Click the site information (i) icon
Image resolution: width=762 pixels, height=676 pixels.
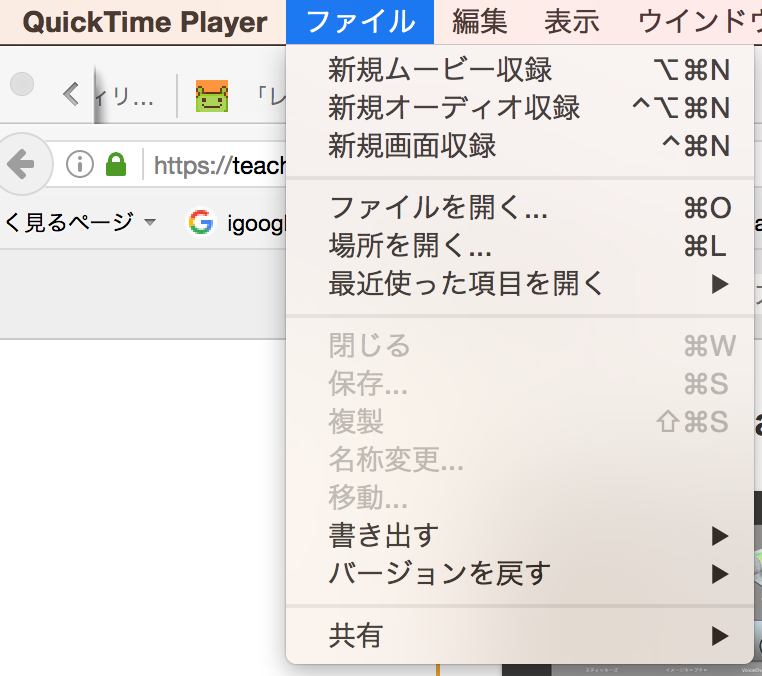click(79, 164)
